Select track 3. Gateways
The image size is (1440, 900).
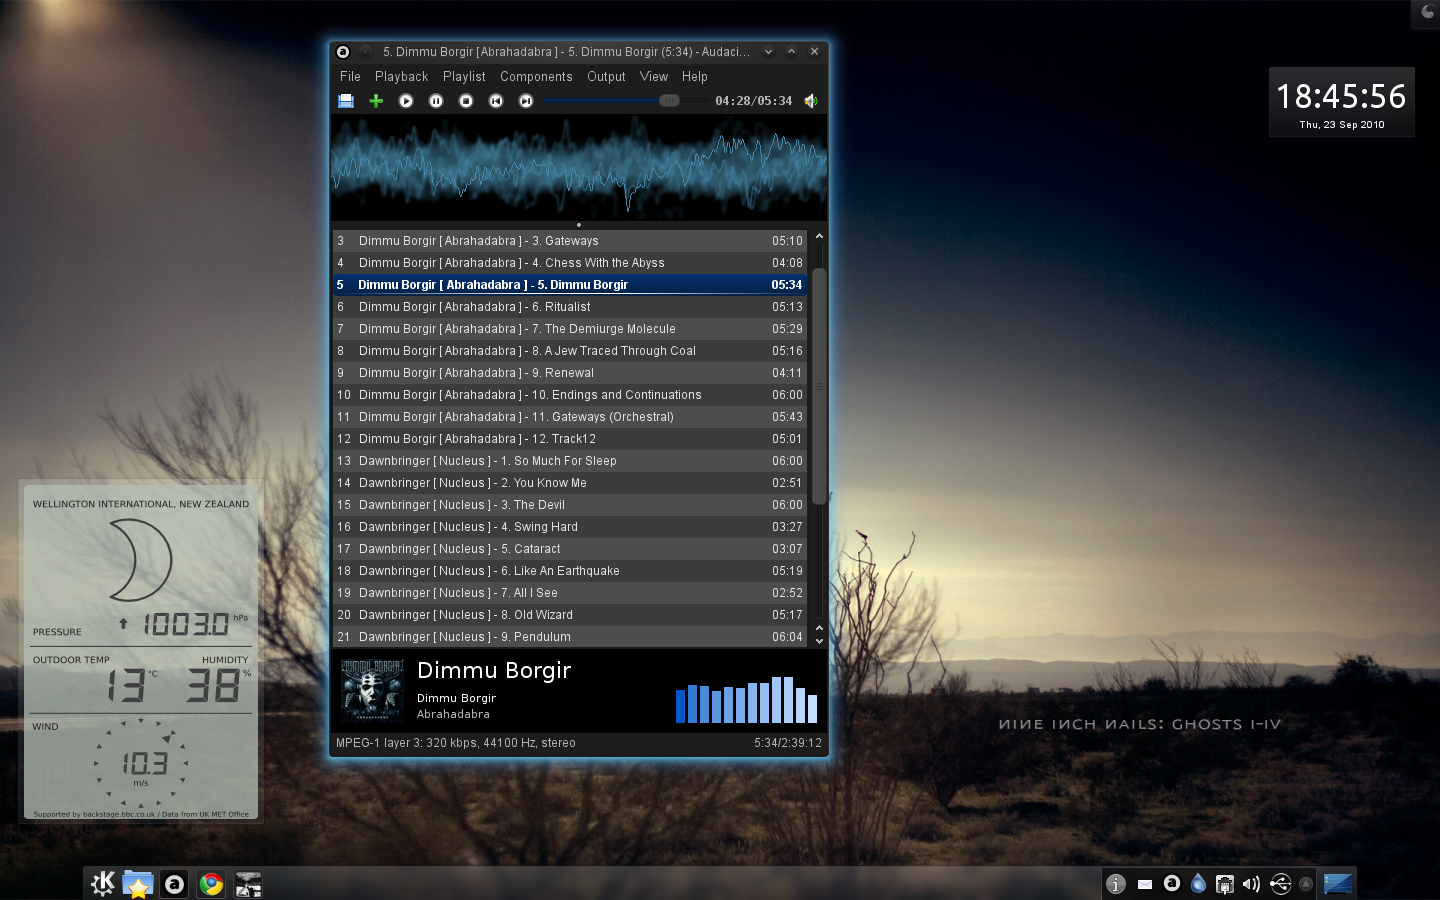pyautogui.click(x=570, y=241)
